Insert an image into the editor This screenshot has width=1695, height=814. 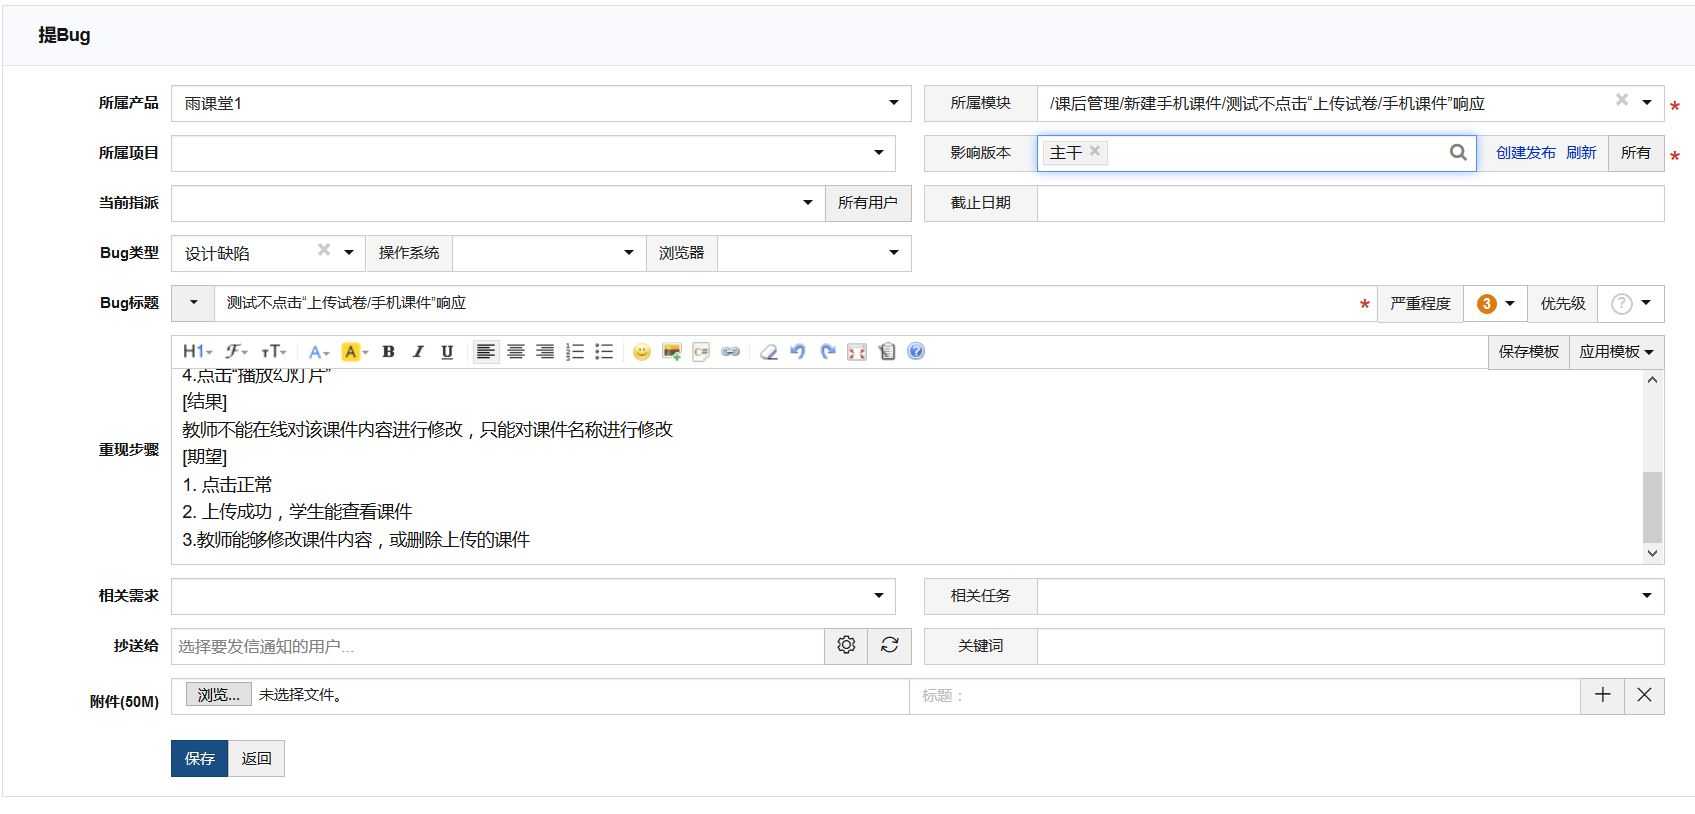coord(672,351)
